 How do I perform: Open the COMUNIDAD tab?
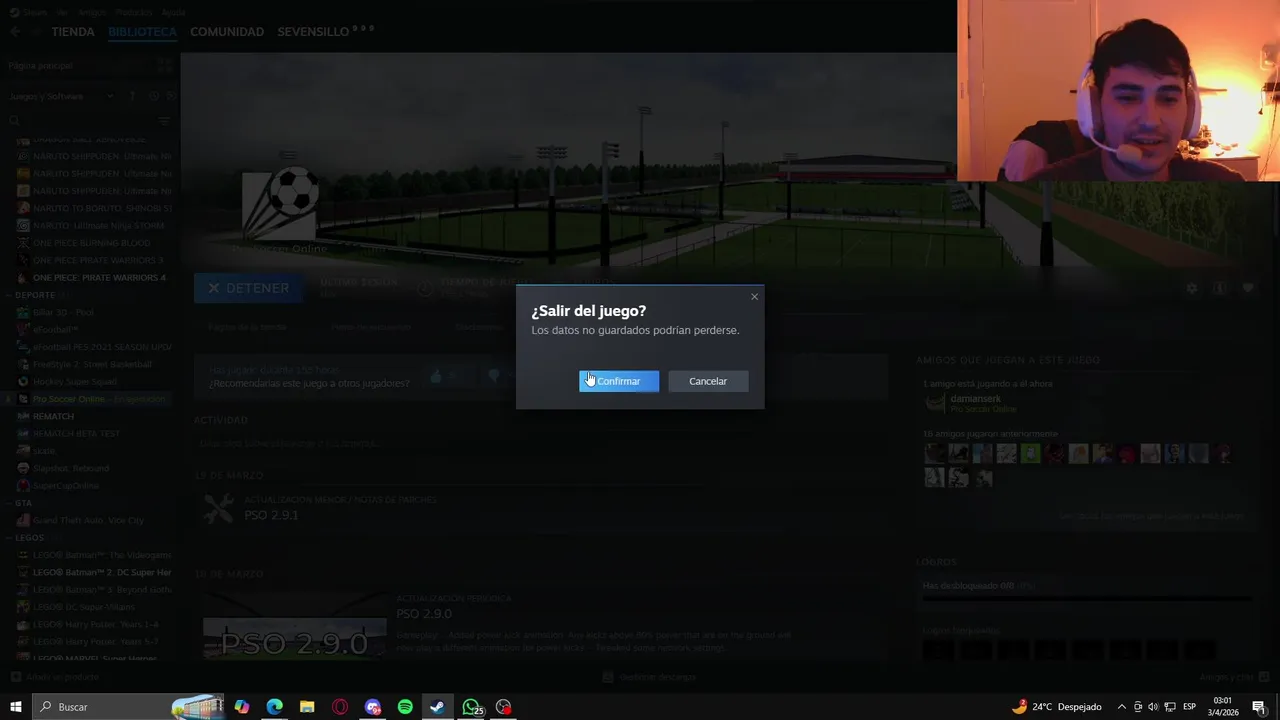pos(227,32)
